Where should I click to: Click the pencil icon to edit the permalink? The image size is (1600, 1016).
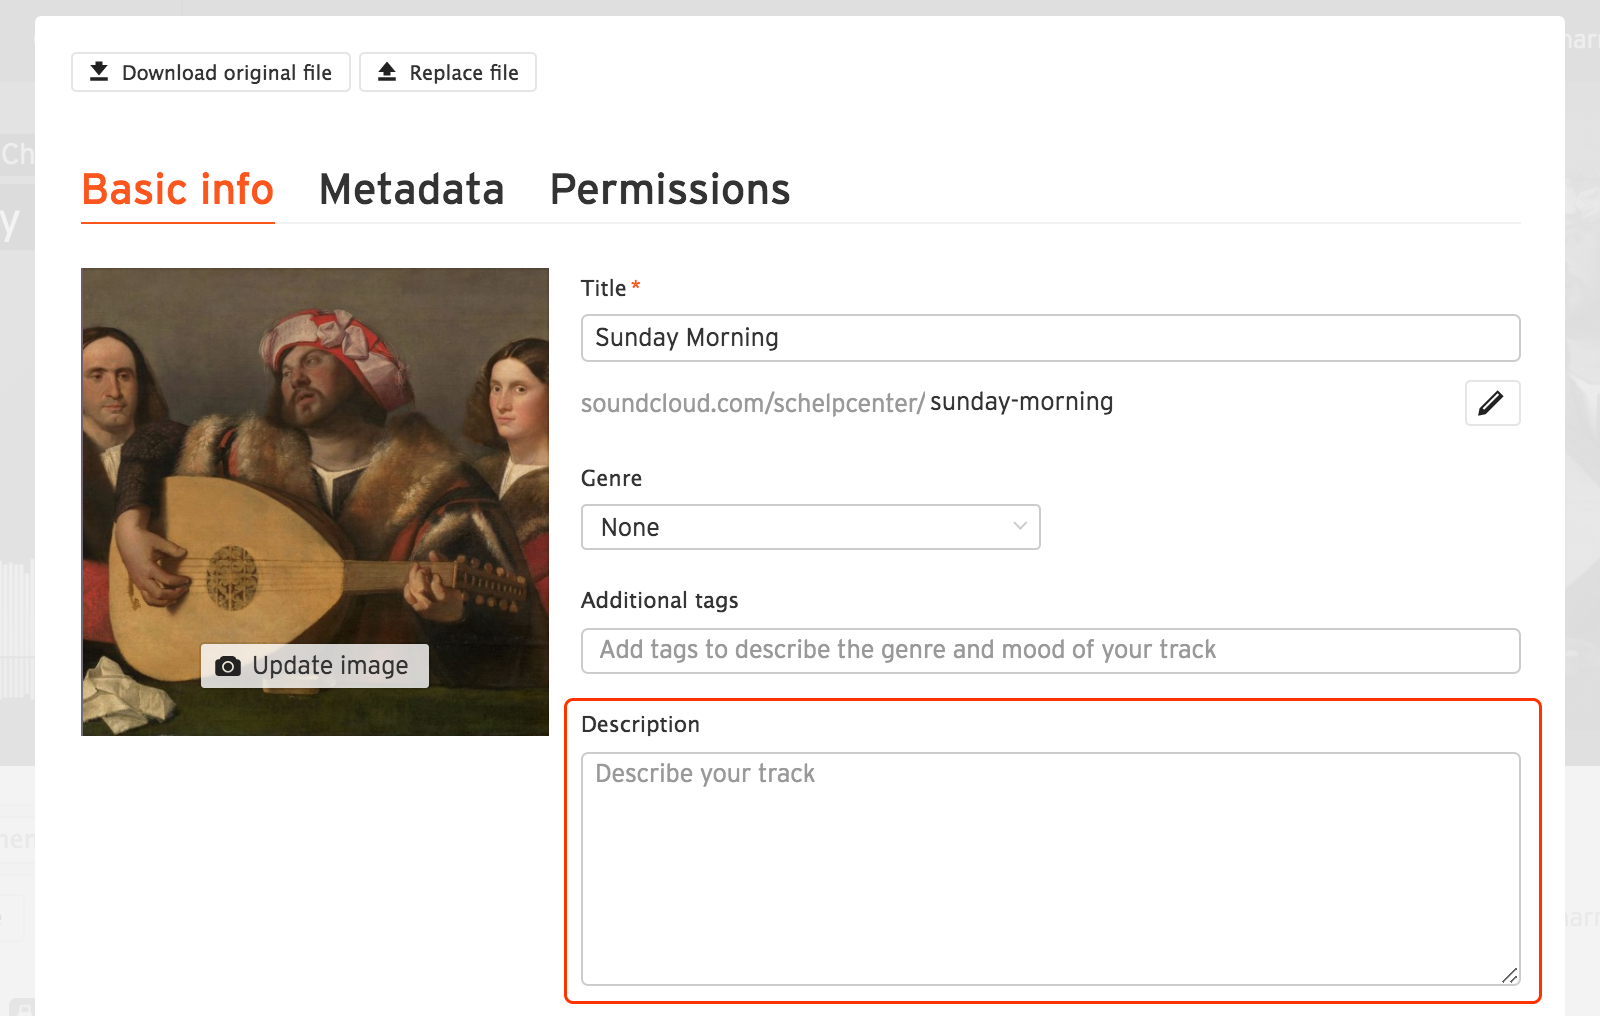click(1492, 403)
